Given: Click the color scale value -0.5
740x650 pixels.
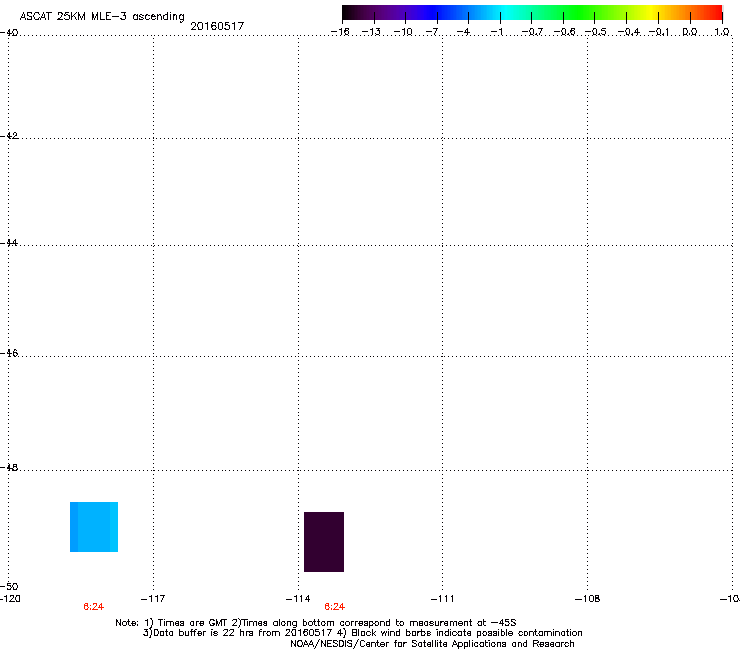Looking at the screenshot, I should pyautogui.click(x=596, y=32).
